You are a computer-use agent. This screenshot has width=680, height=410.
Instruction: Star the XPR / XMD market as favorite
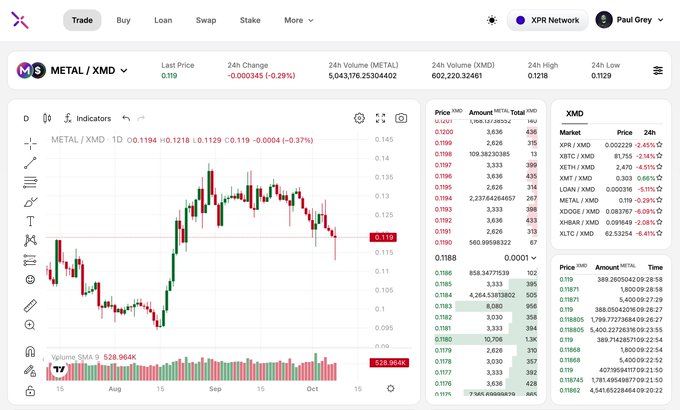pyautogui.click(x=659, y=144)
